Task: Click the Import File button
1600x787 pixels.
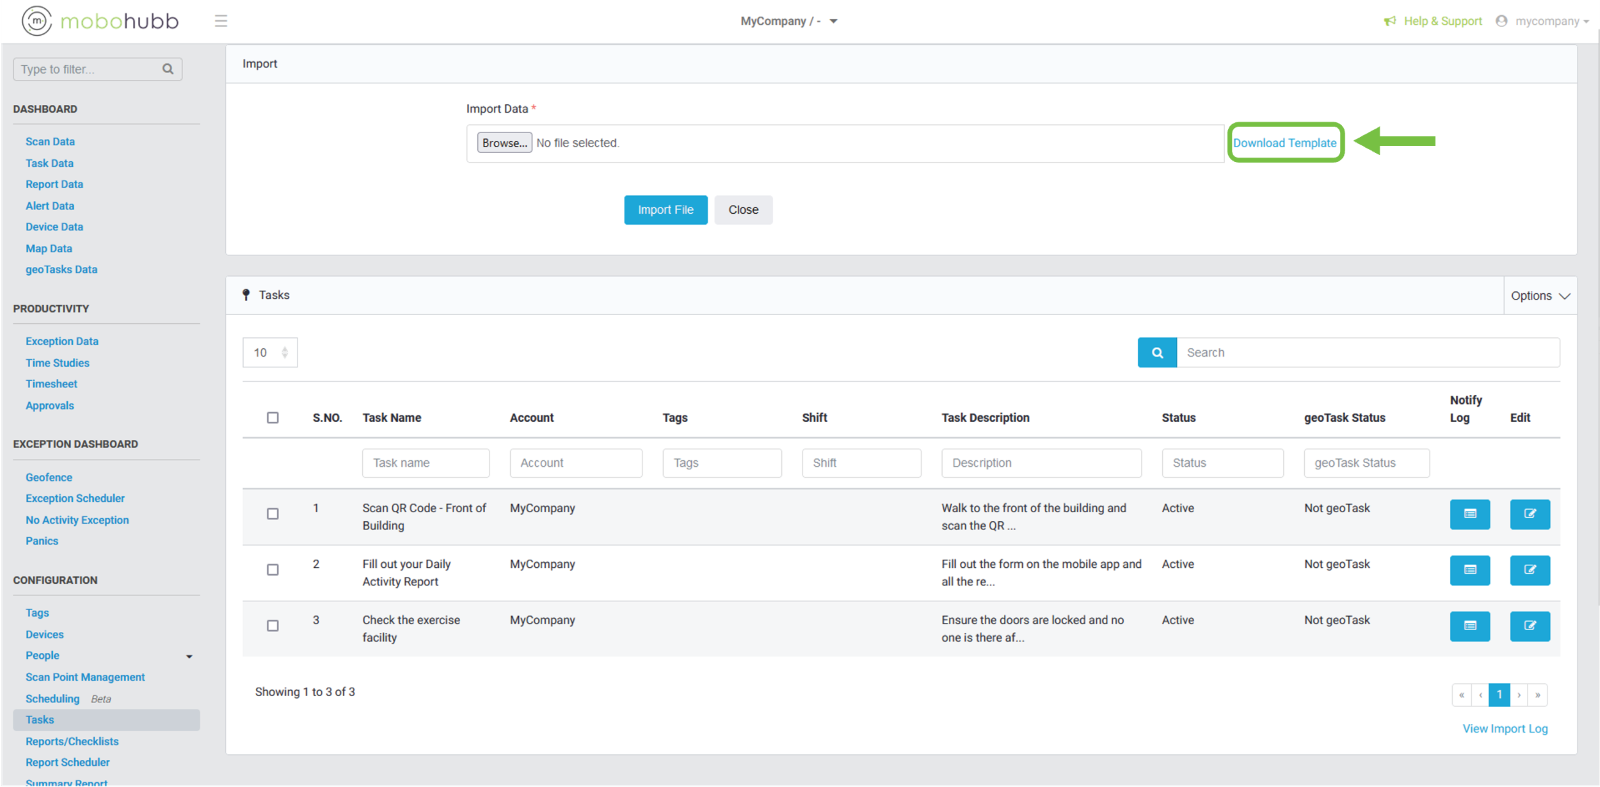Action: click(x=665, y=210)
